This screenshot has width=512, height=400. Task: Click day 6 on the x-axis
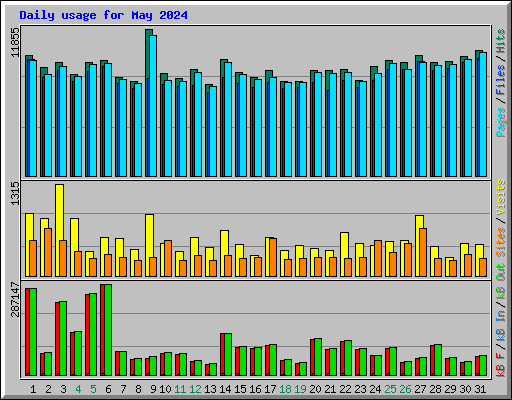tap(108, 389)
